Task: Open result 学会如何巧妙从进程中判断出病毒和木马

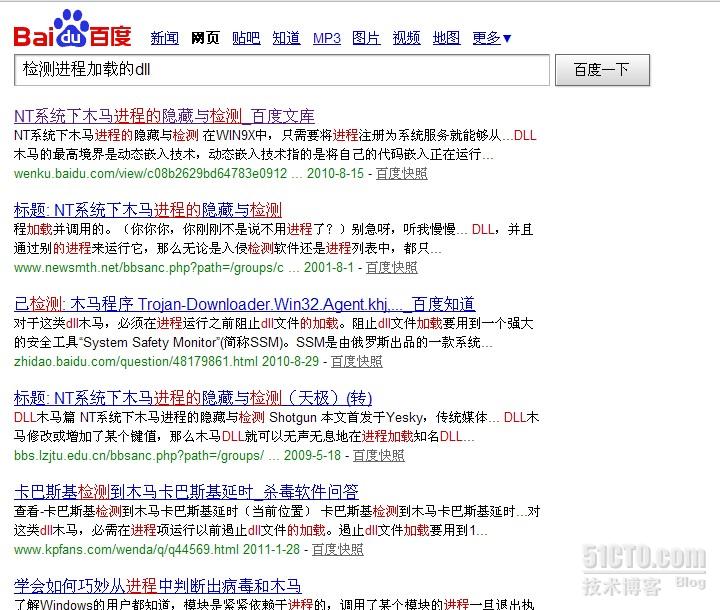Action: click(158, 586)
